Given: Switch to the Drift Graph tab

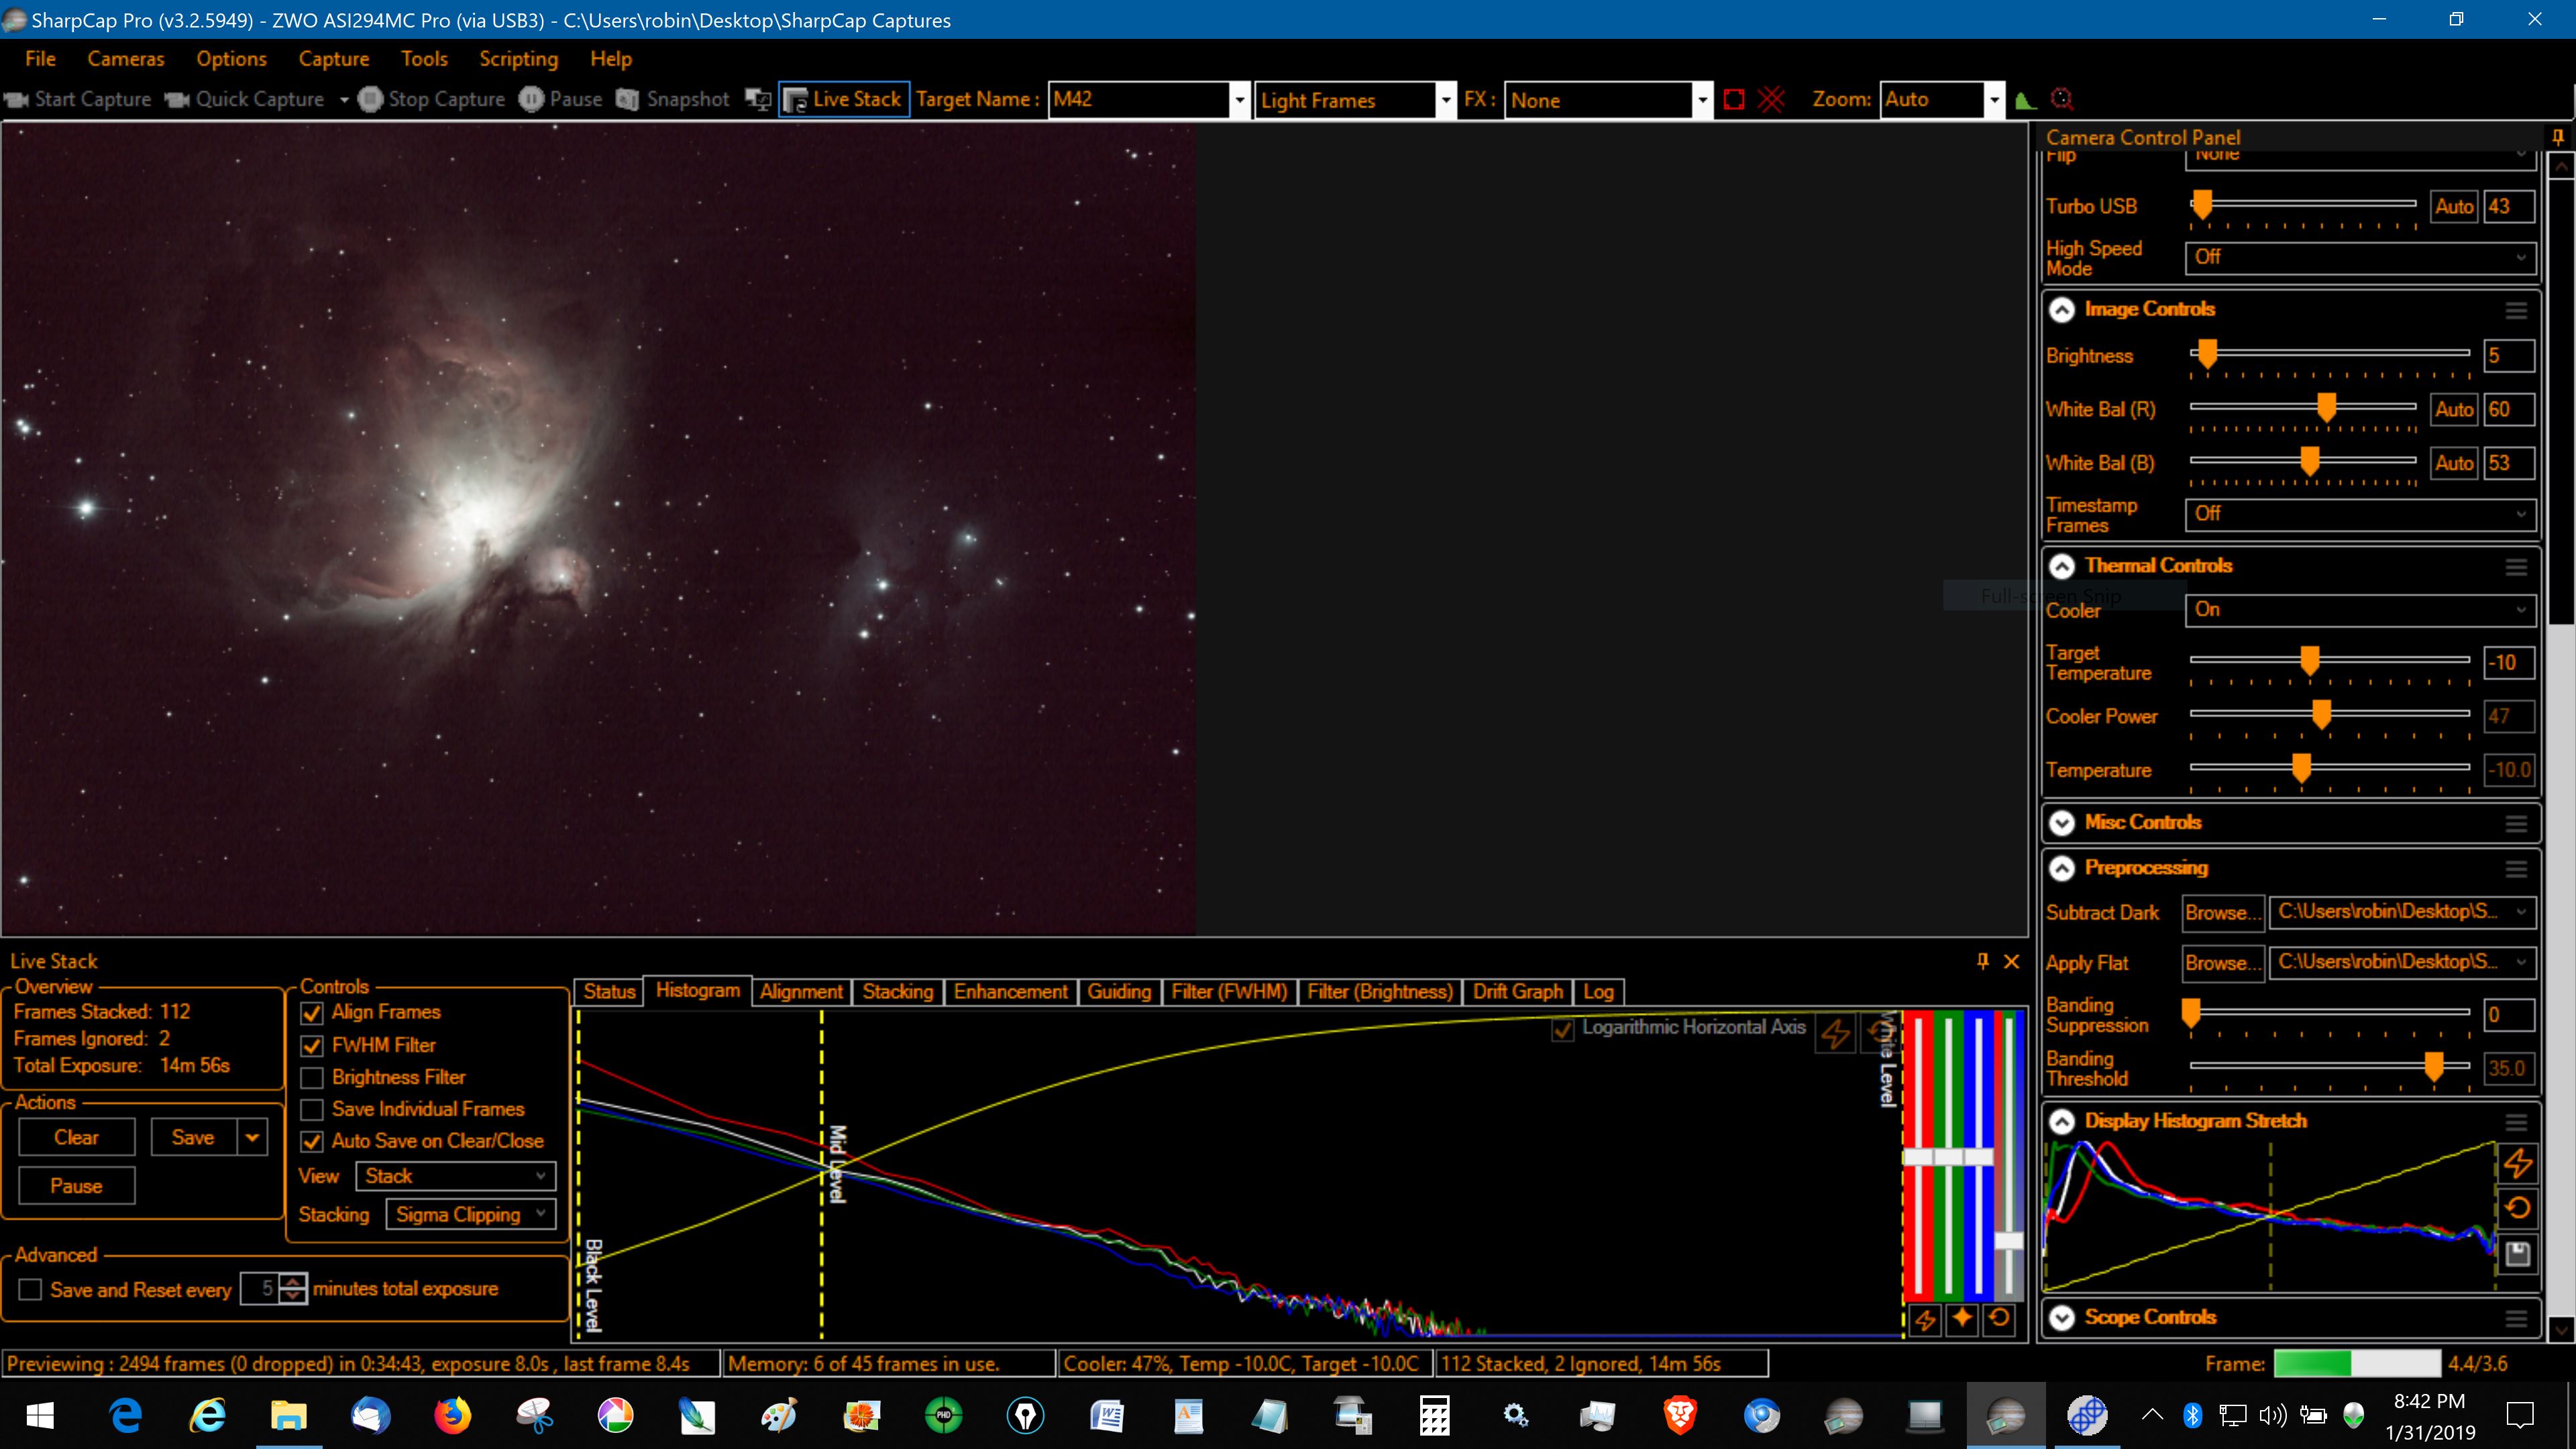Looking at the screenshot, I should pyautogui.click(x=1517, y=992).
